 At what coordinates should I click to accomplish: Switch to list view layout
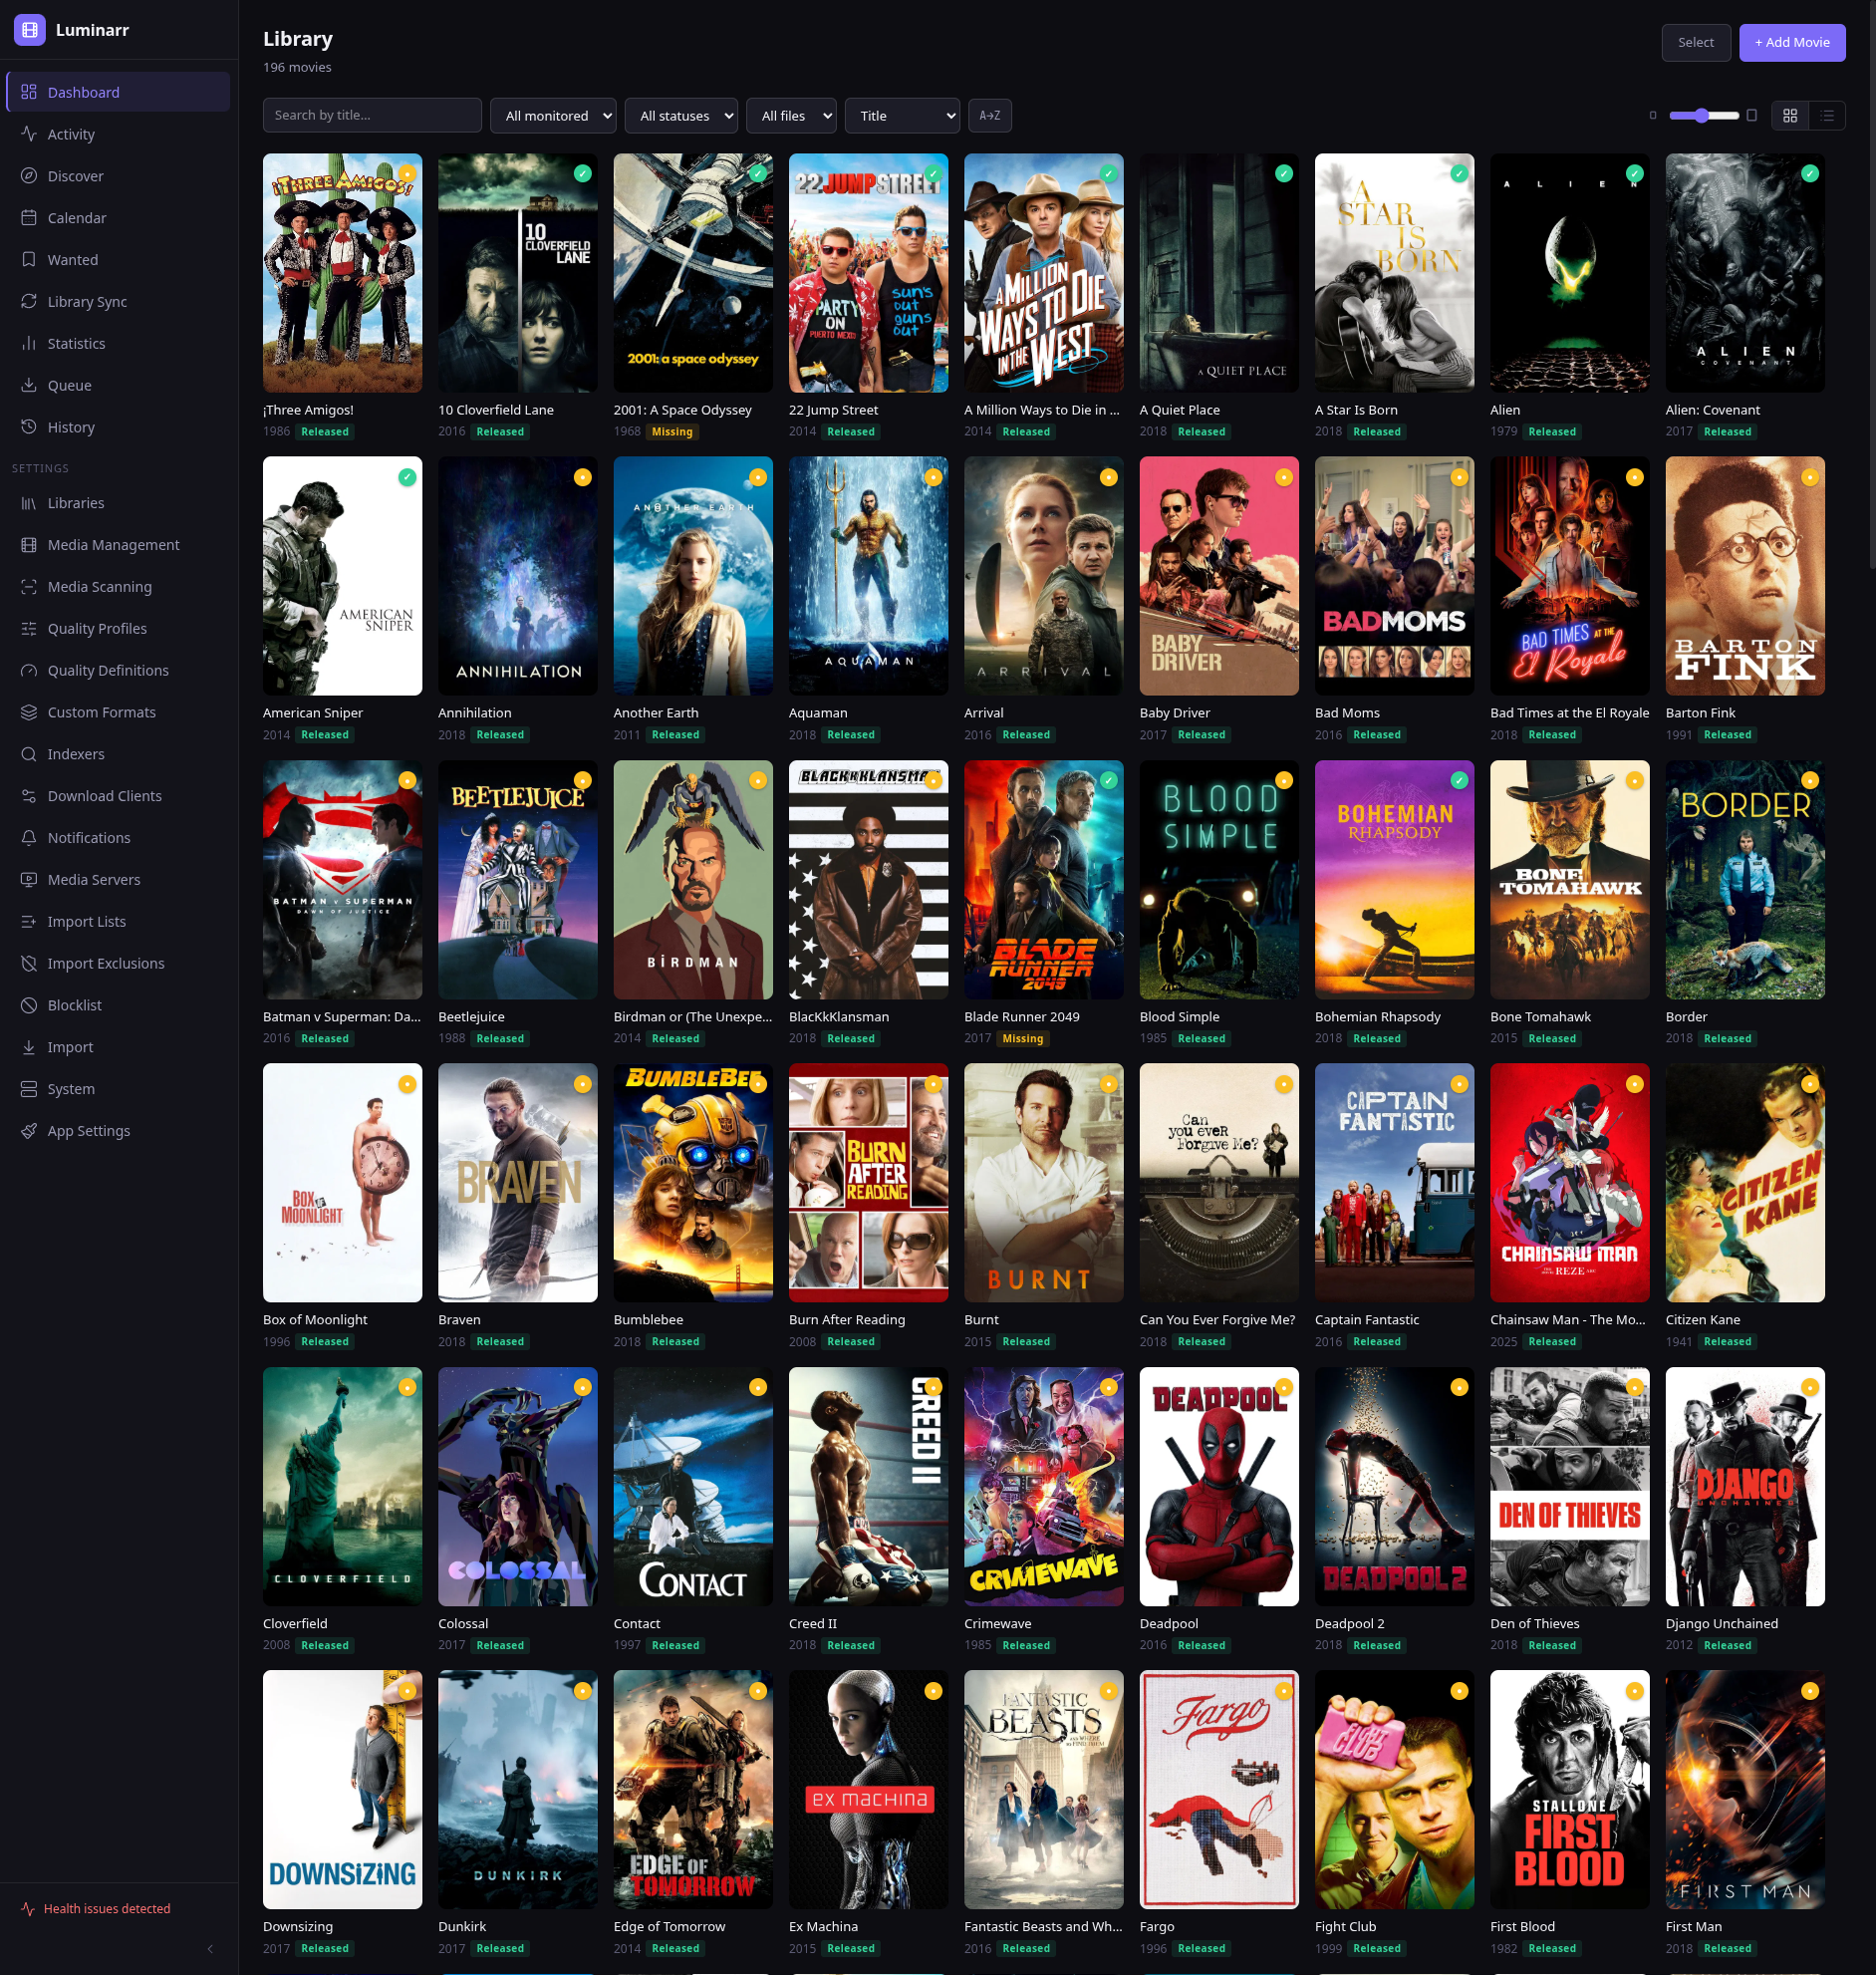[x=1827, y=115]
